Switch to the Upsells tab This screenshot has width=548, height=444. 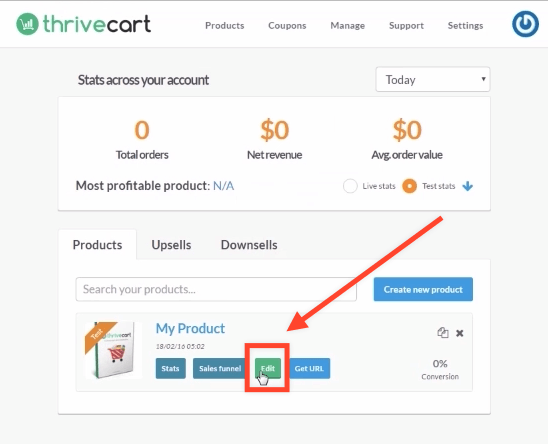171,245
